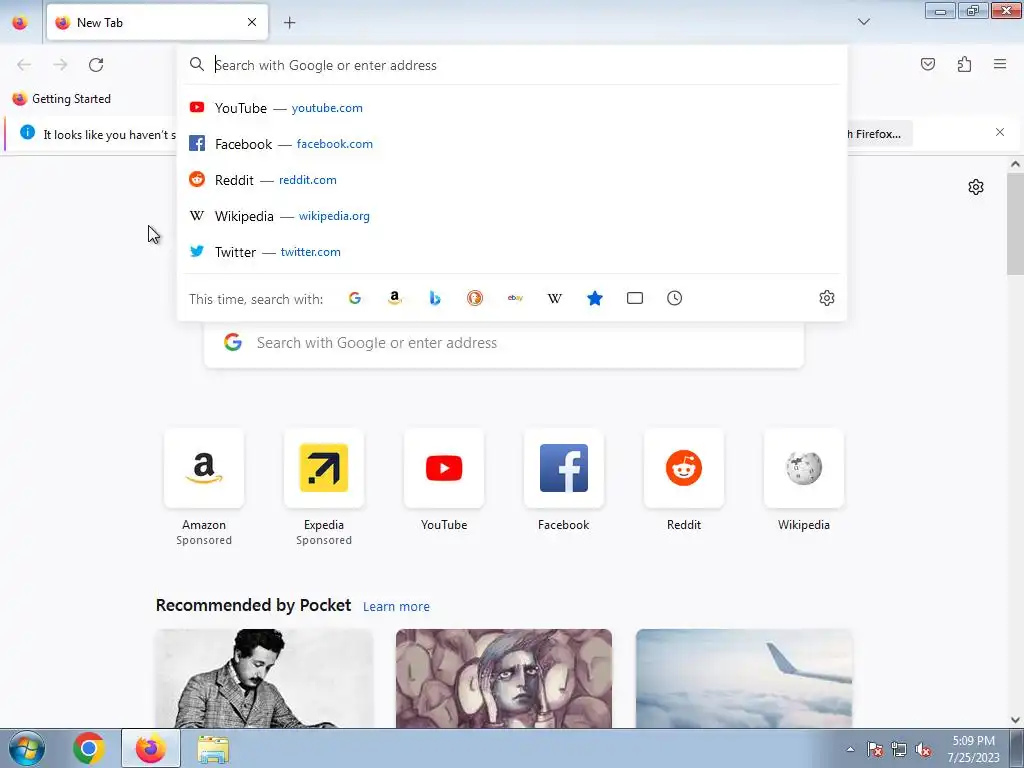Screen dimensions: 1024x768
Task: Click the scrollbar down arrow
Action: tap(1015, 720)
